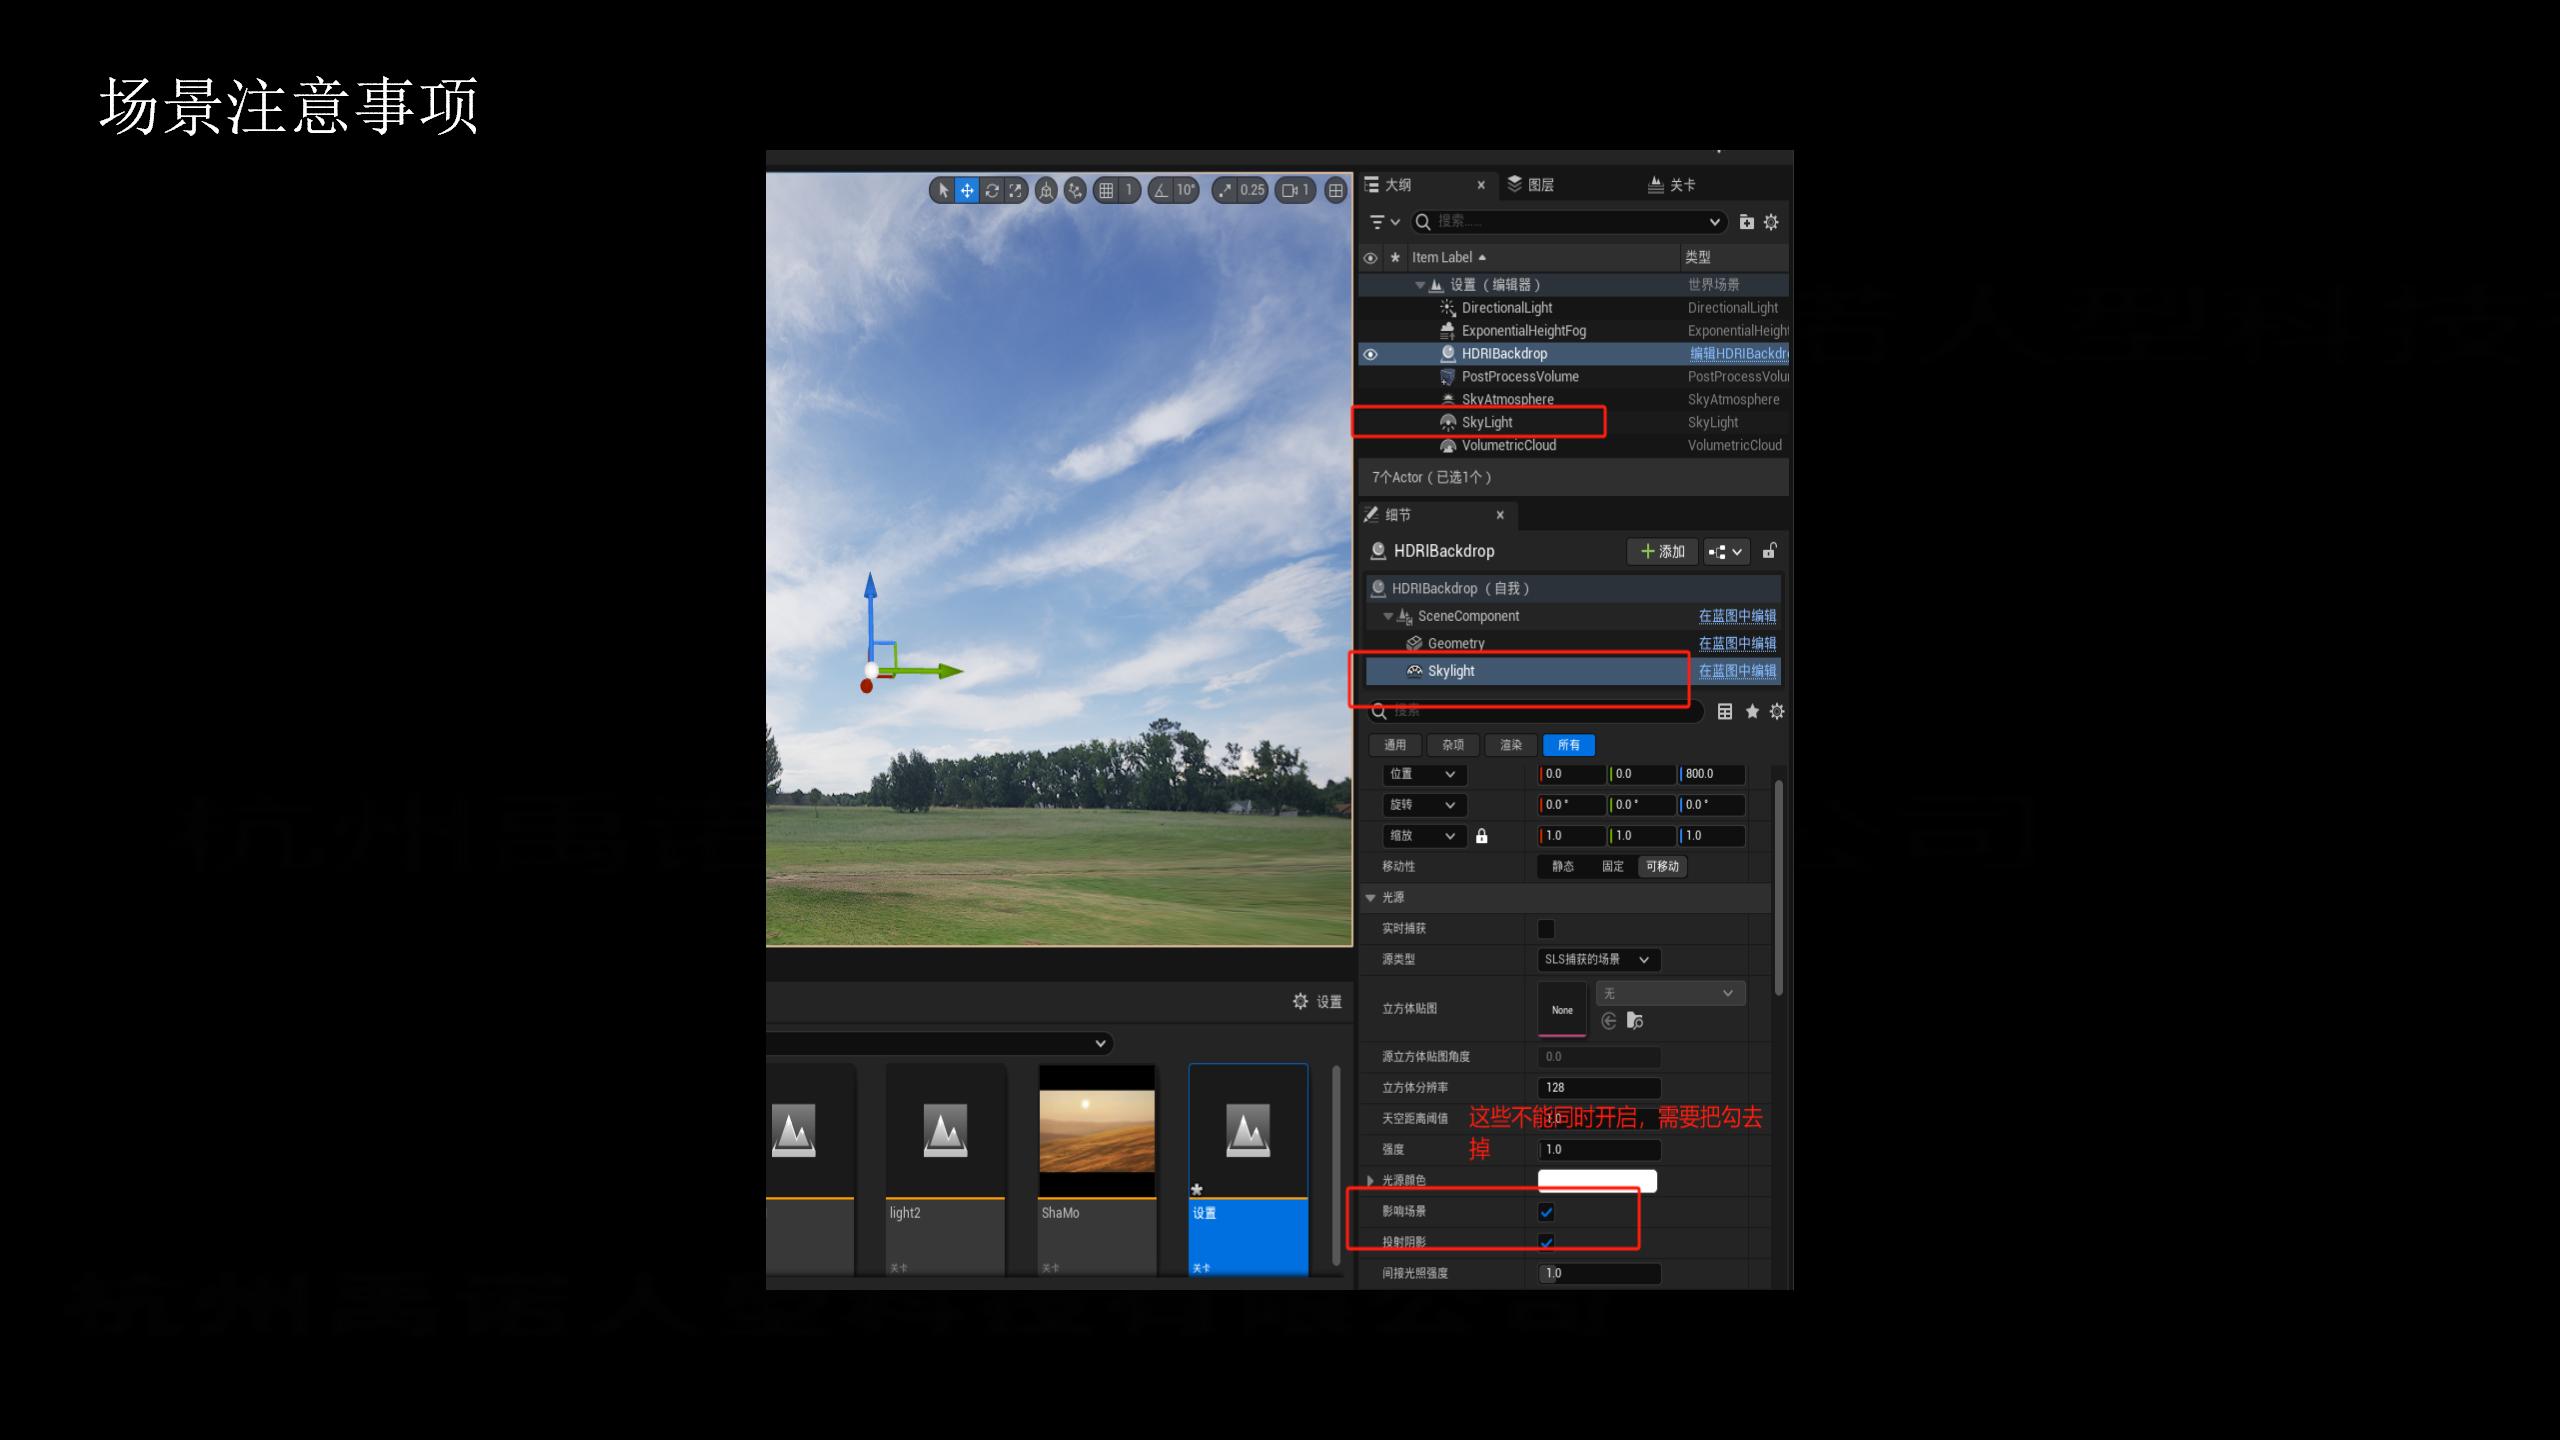Click the create new folder icon

1746,222
